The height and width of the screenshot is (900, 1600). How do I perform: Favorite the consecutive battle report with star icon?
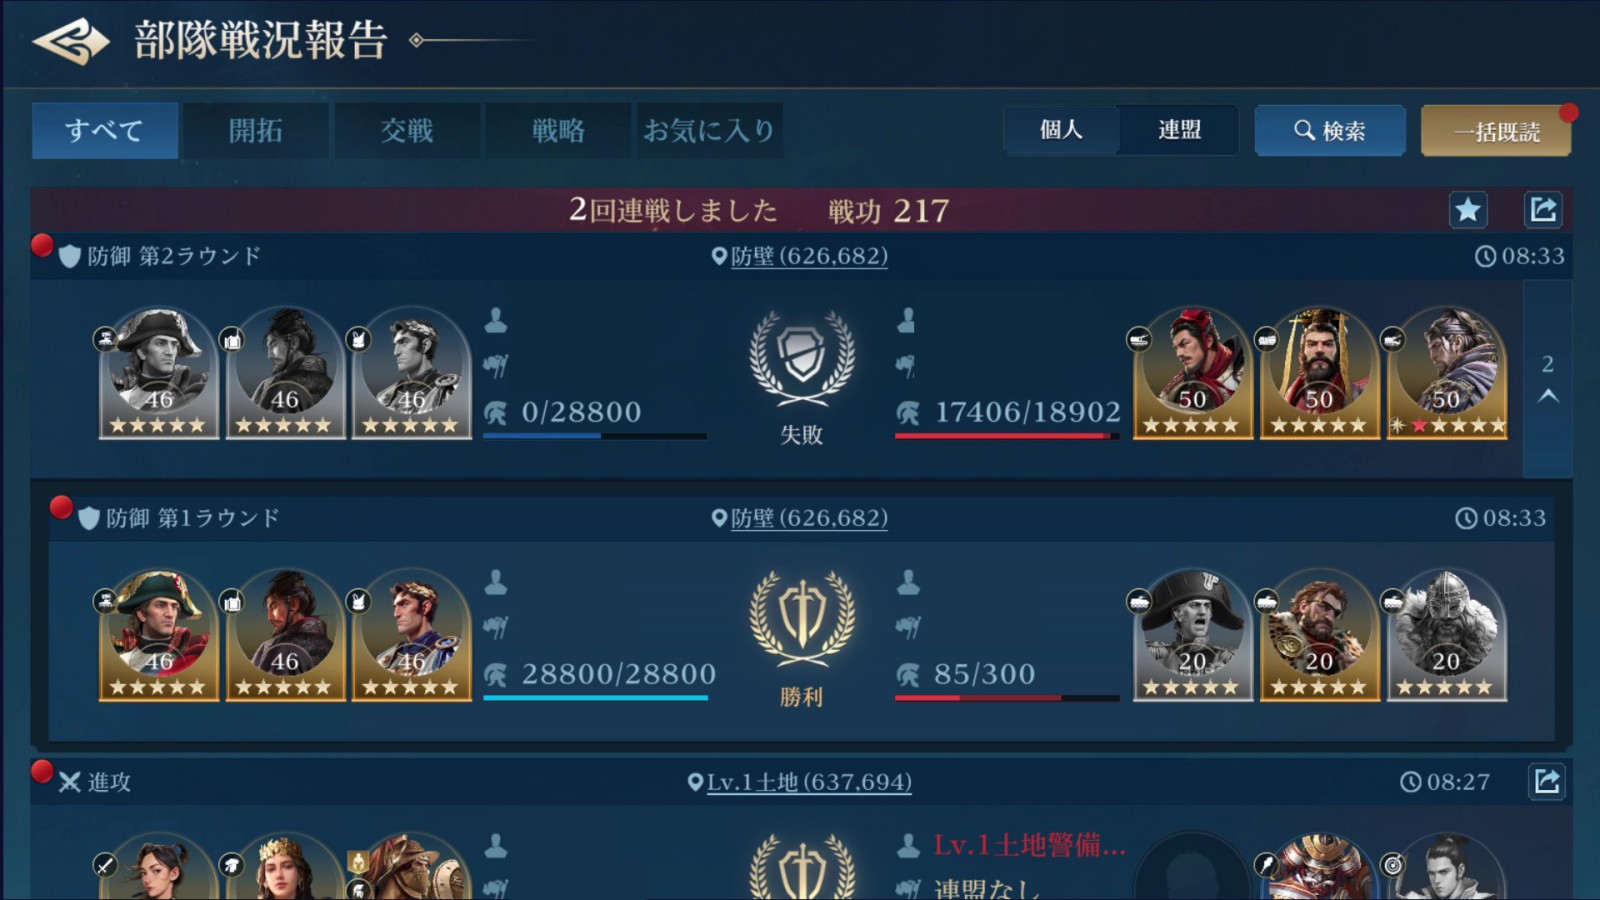[x=1468, y=210]
